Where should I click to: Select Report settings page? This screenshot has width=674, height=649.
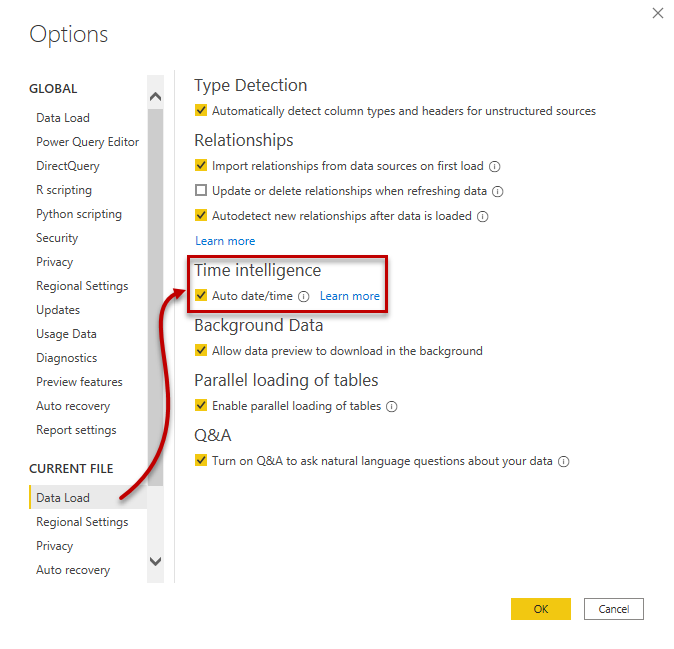tap(76, 431)
